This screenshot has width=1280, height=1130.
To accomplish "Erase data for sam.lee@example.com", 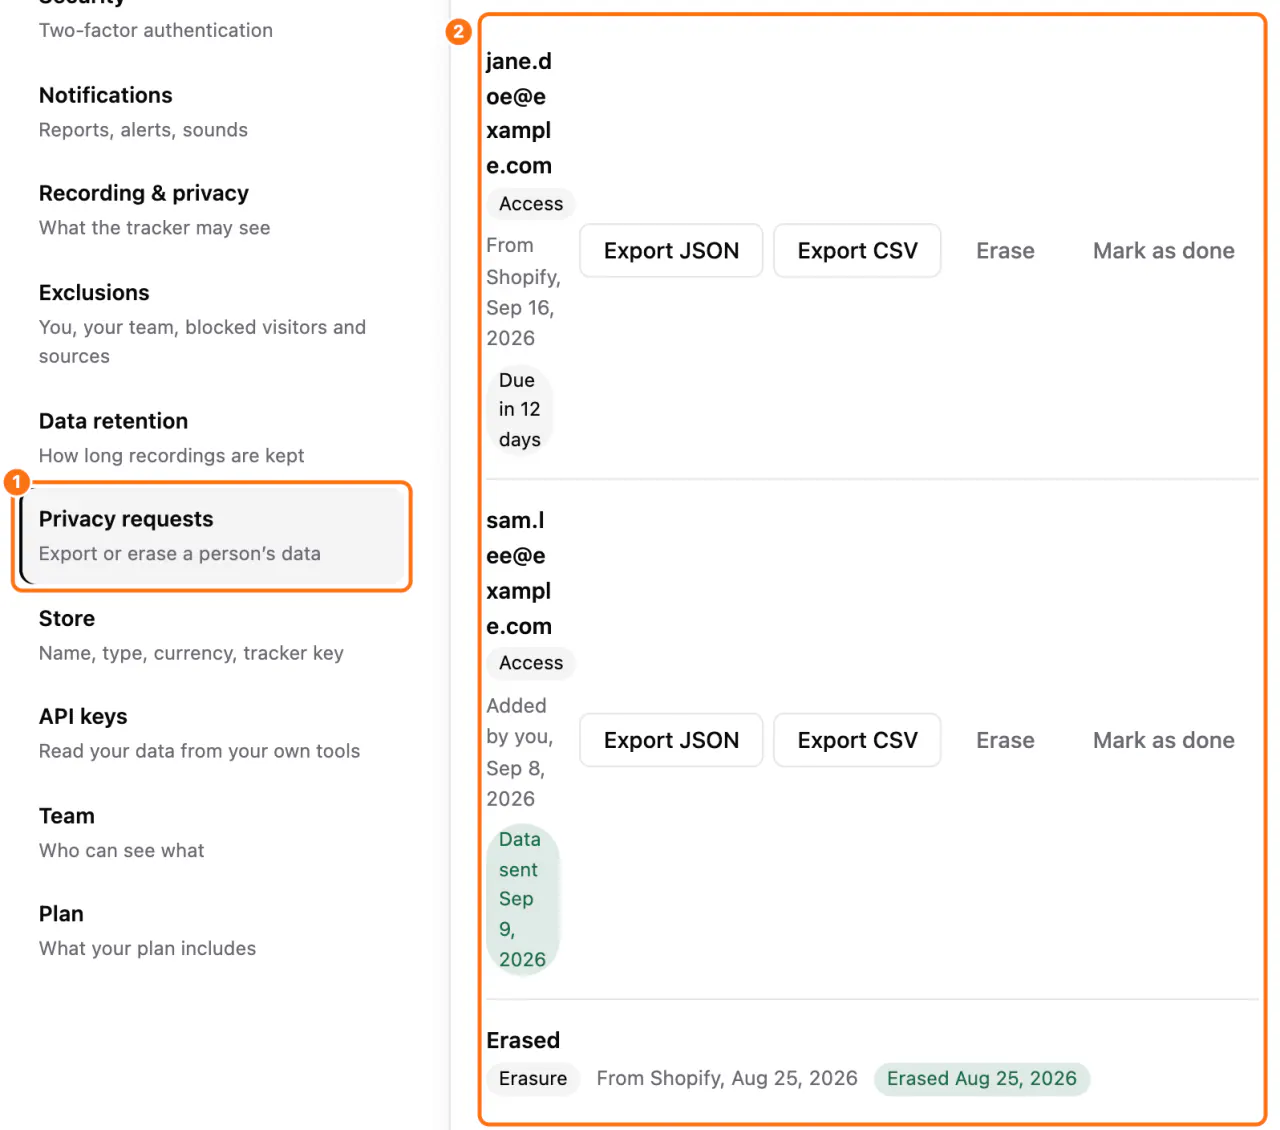I will [x=1005, y=740].
